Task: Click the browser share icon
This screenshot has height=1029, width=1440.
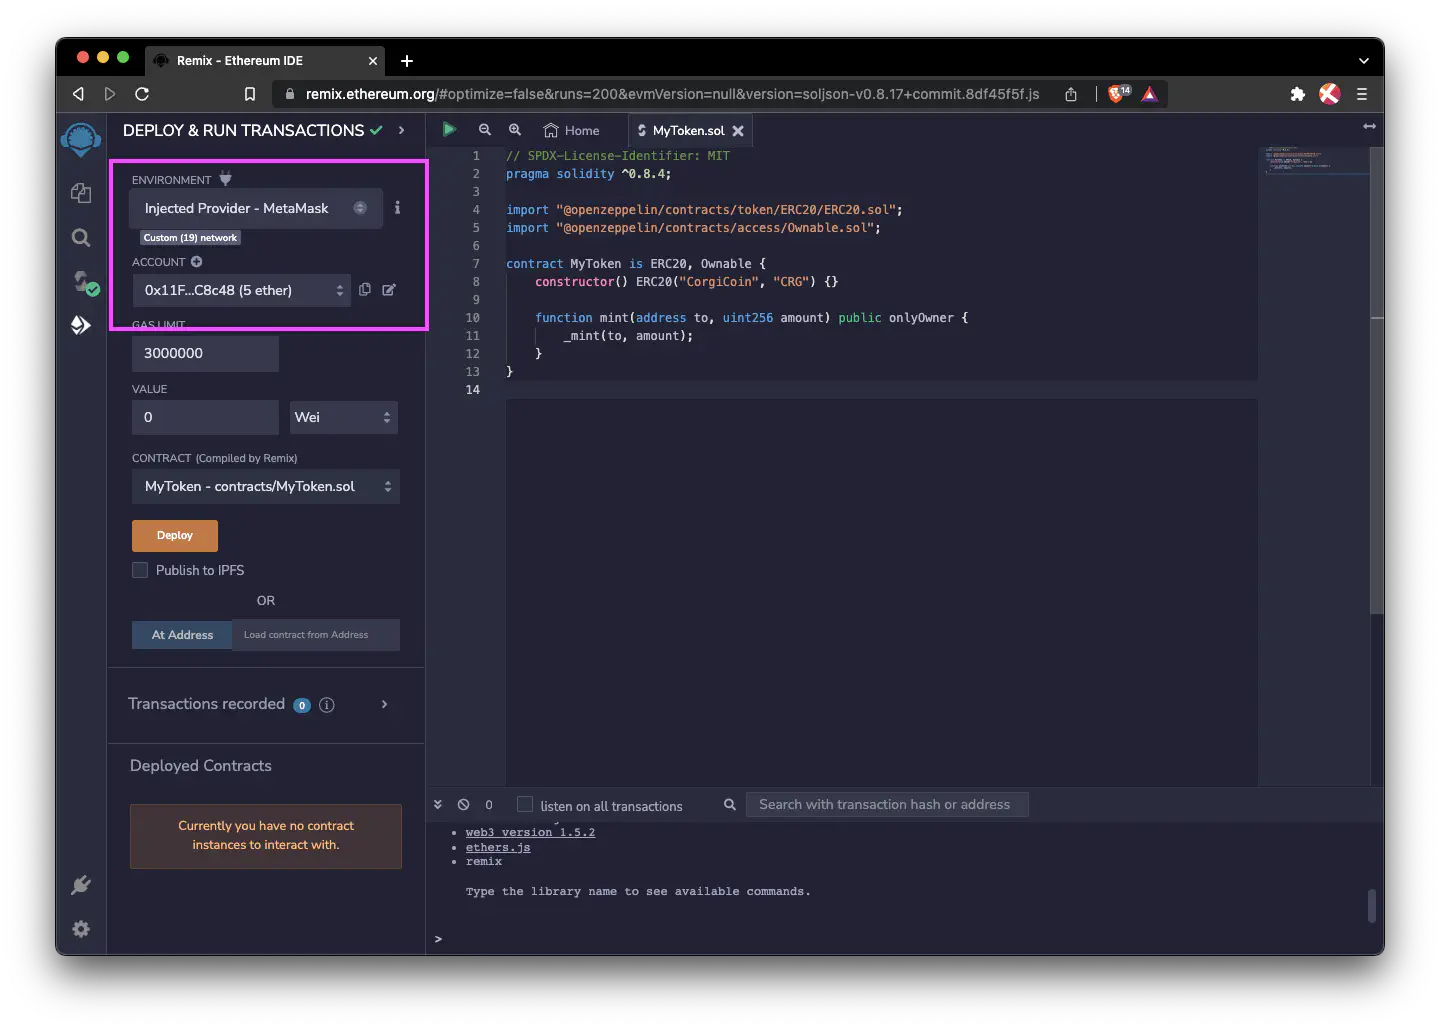Action: [x=1071, y=94]
